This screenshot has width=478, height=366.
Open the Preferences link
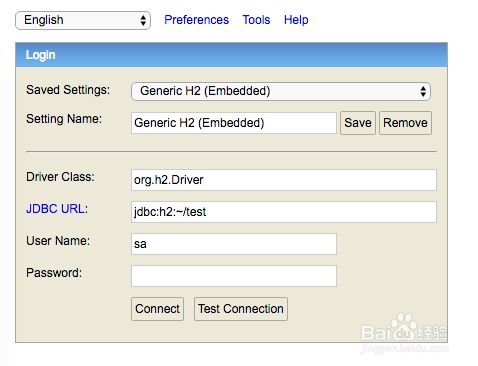[x=196, y=20]
